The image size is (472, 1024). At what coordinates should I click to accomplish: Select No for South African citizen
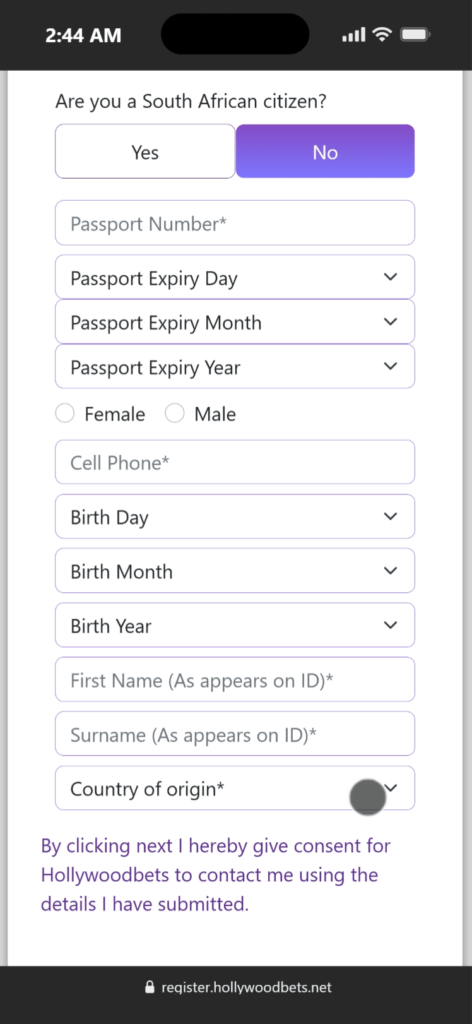(x=325, y=152)
